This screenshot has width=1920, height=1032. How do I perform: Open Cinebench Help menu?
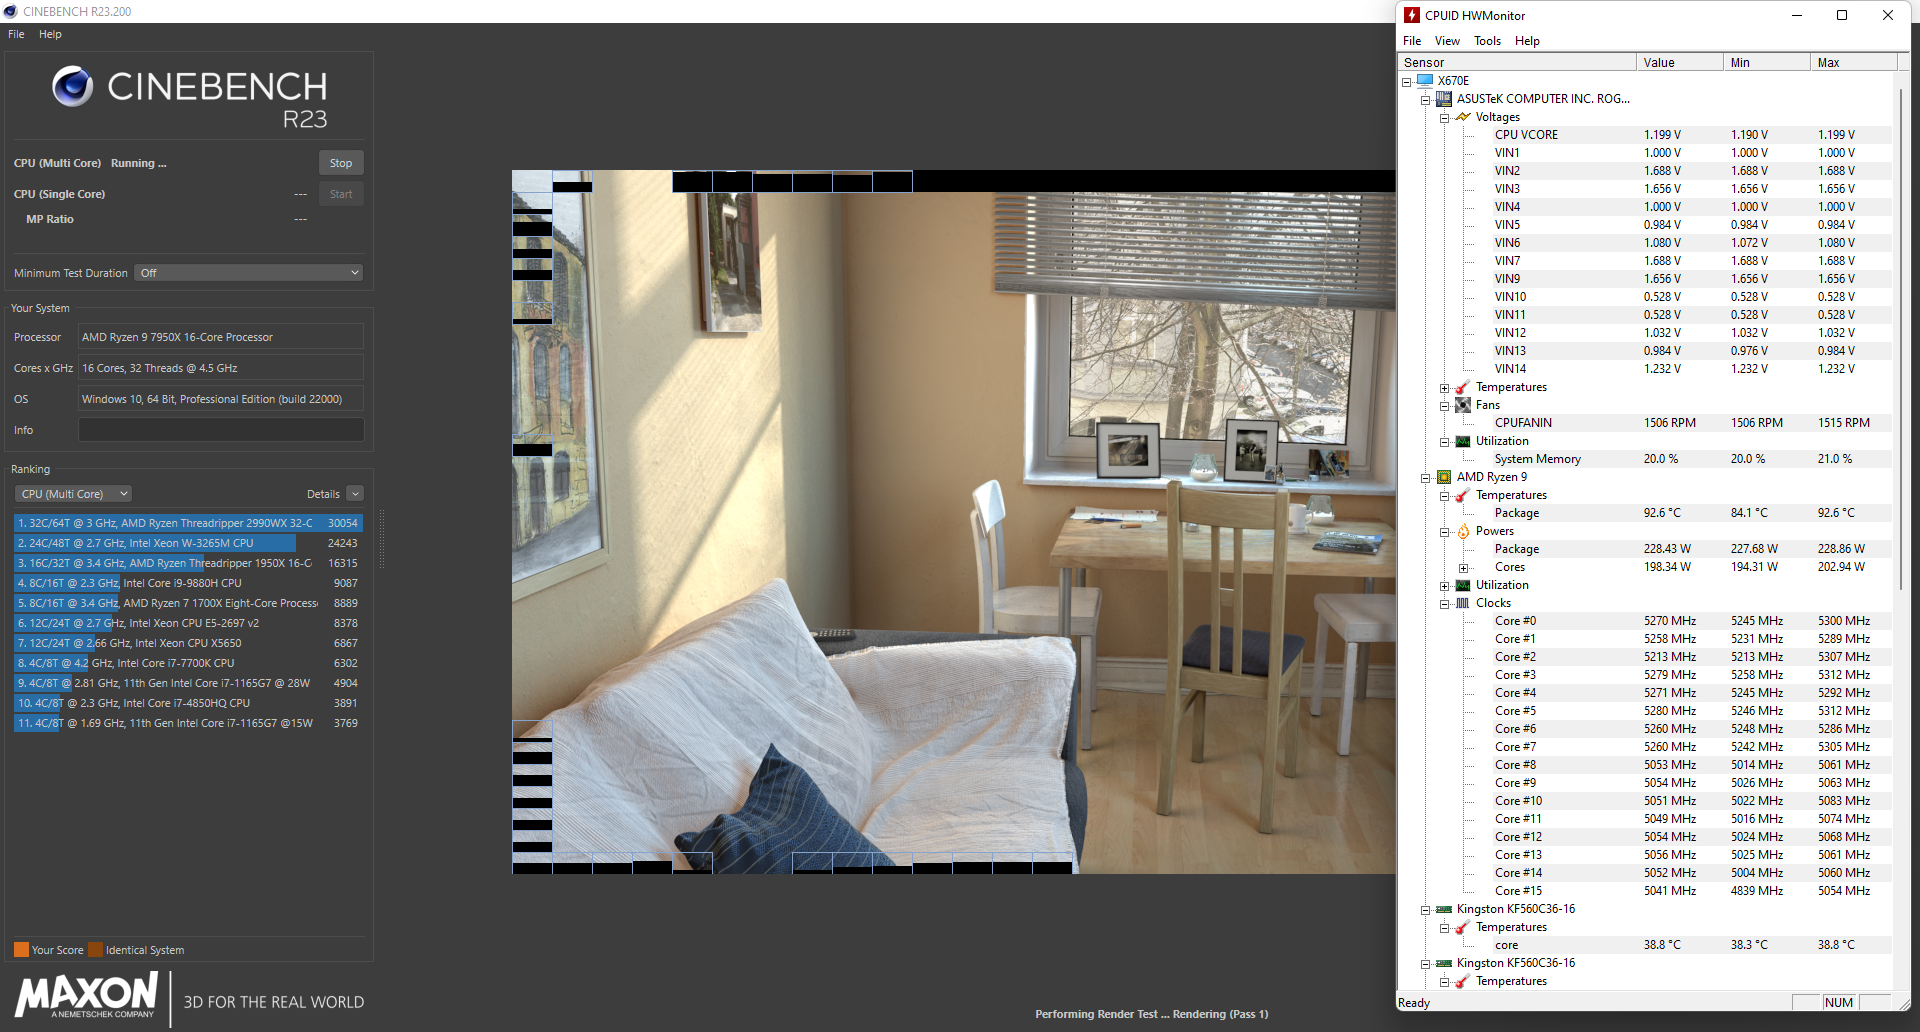coord(50,34)
